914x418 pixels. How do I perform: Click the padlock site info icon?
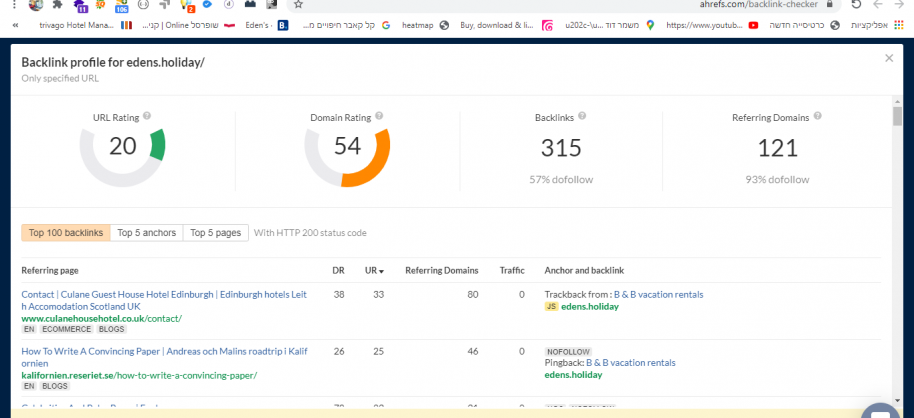[x=830, y=4]
